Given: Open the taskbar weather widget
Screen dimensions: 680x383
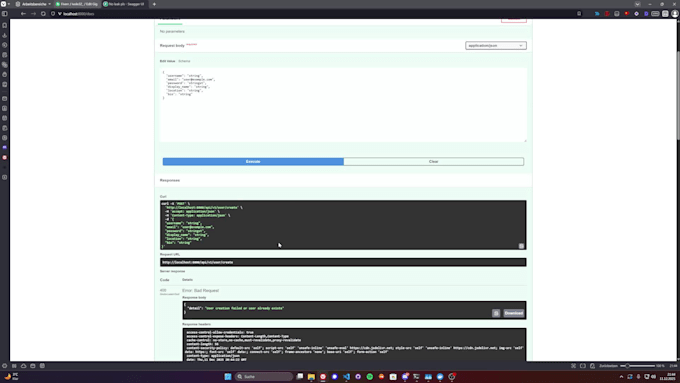Looking at the screenshot, I should click(x=12, y=376).
